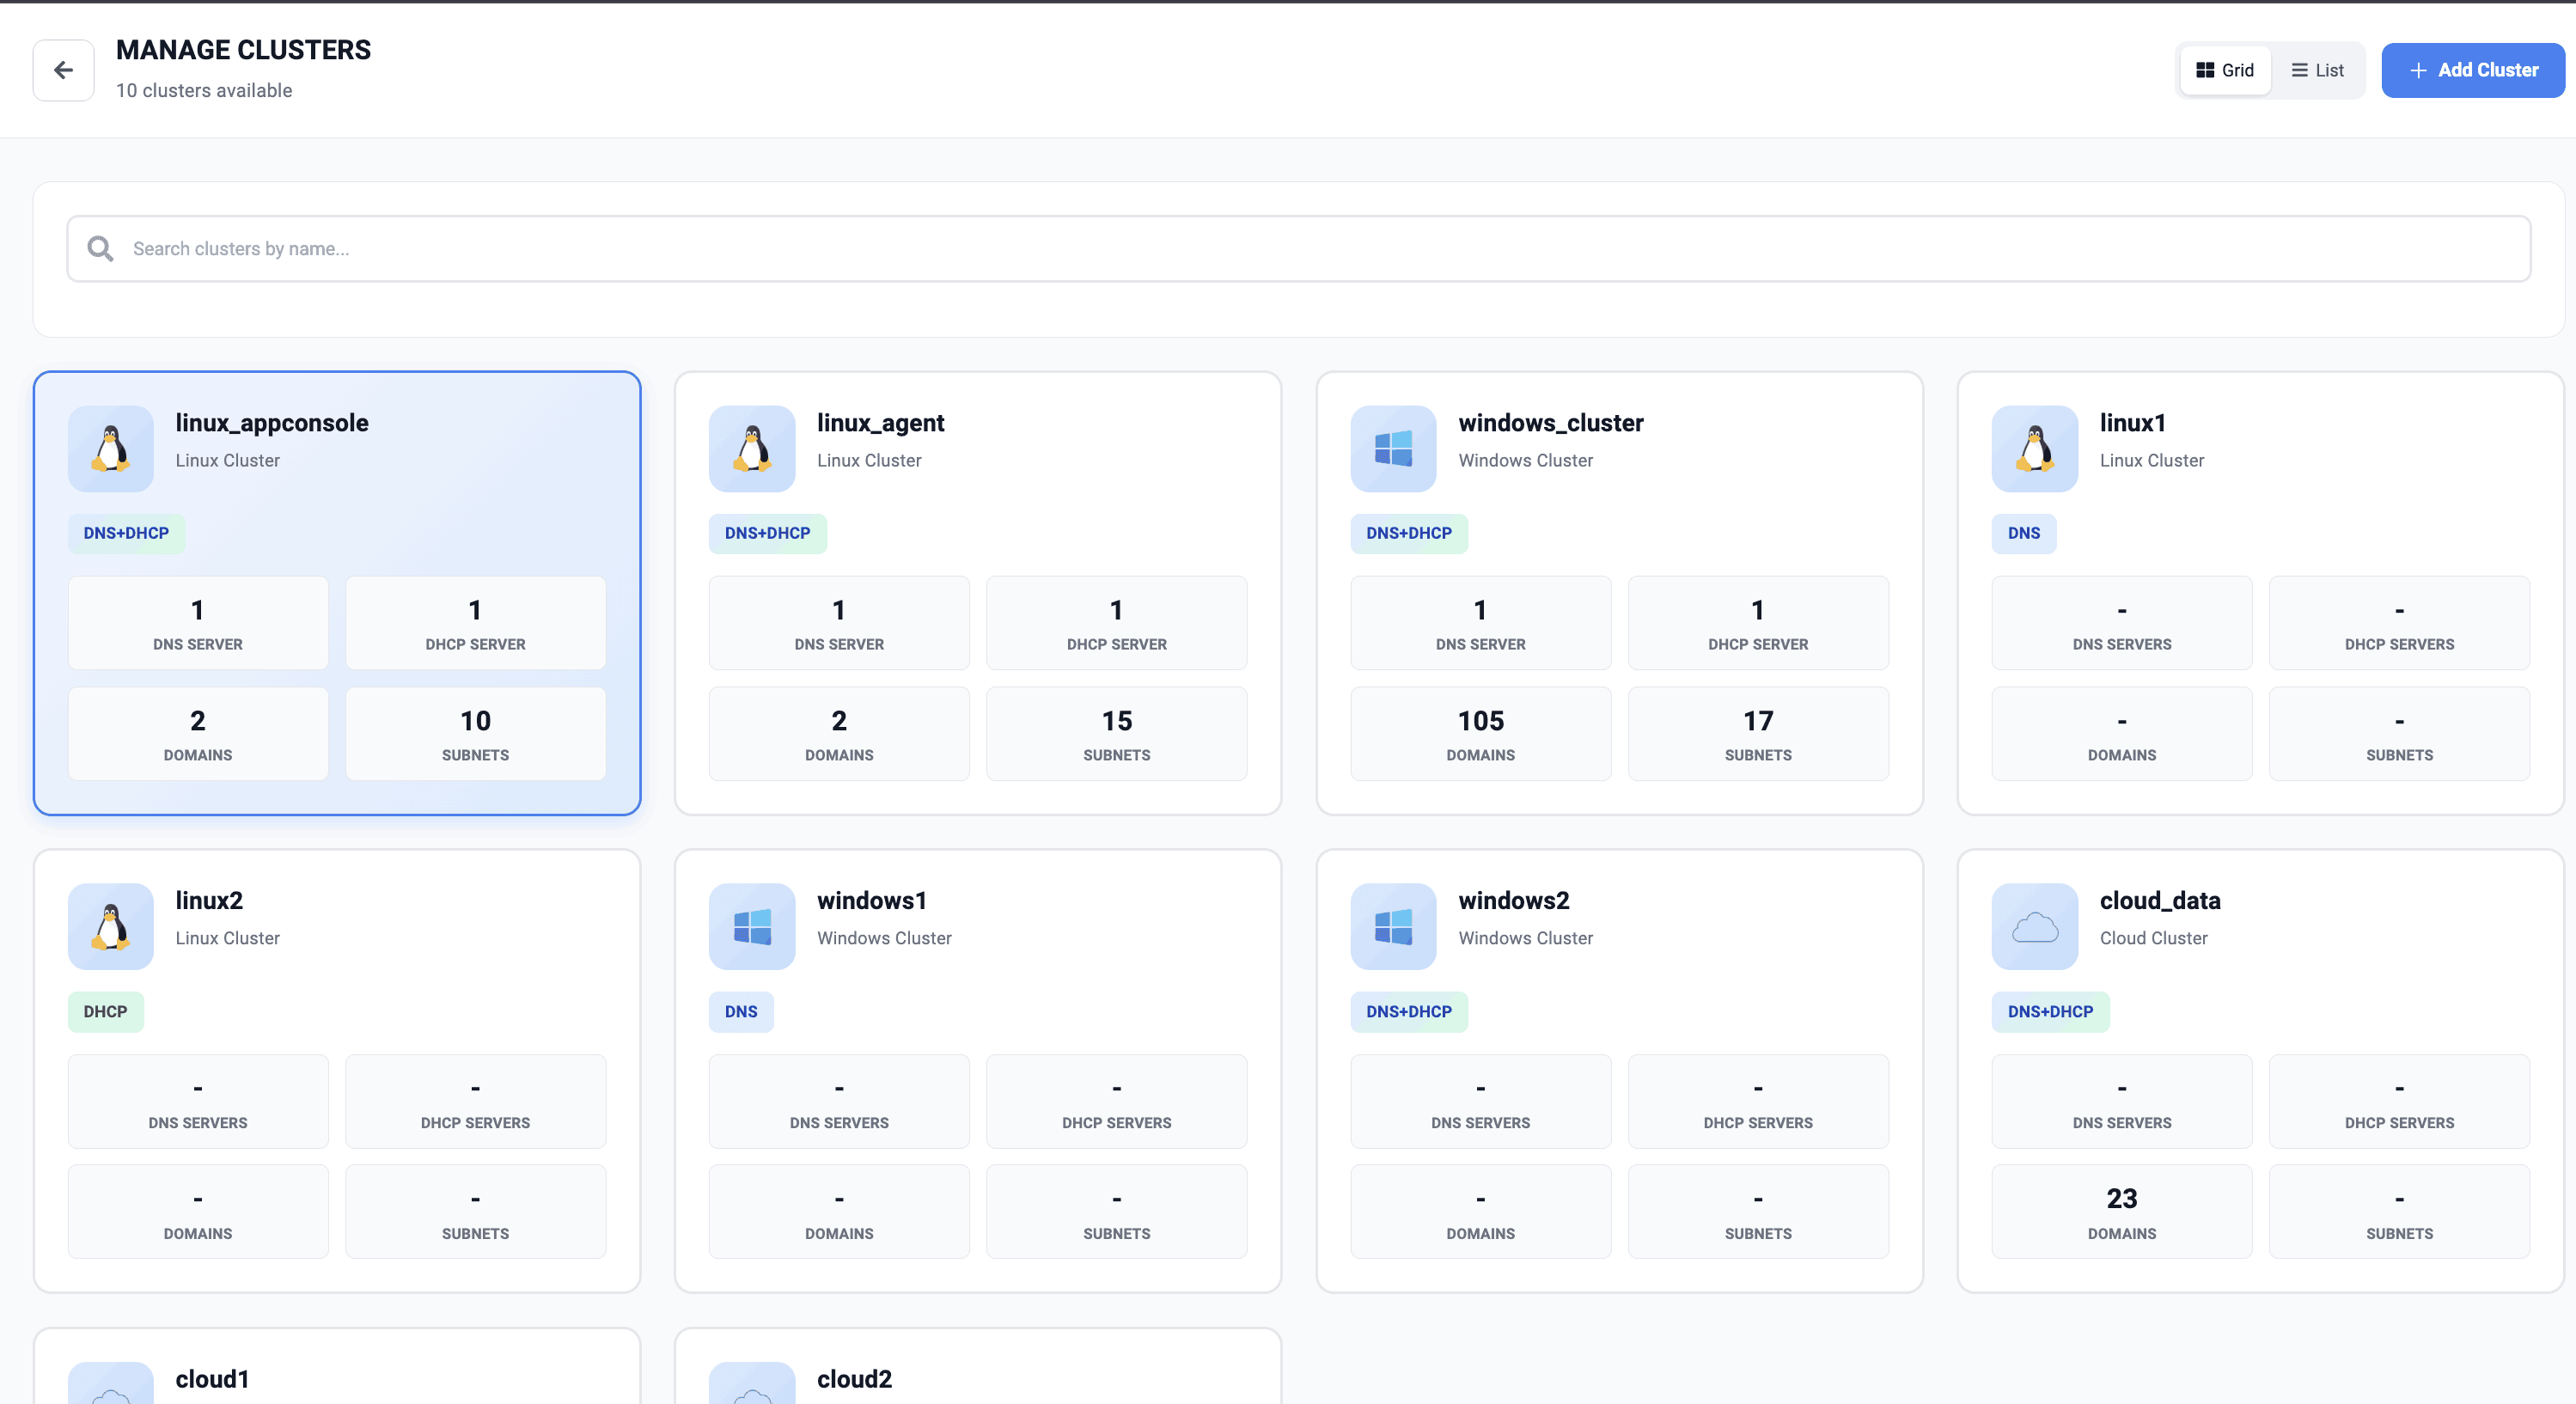Click the DHCP badge on linux2

pyautogui.click(x=105, y=1011)
